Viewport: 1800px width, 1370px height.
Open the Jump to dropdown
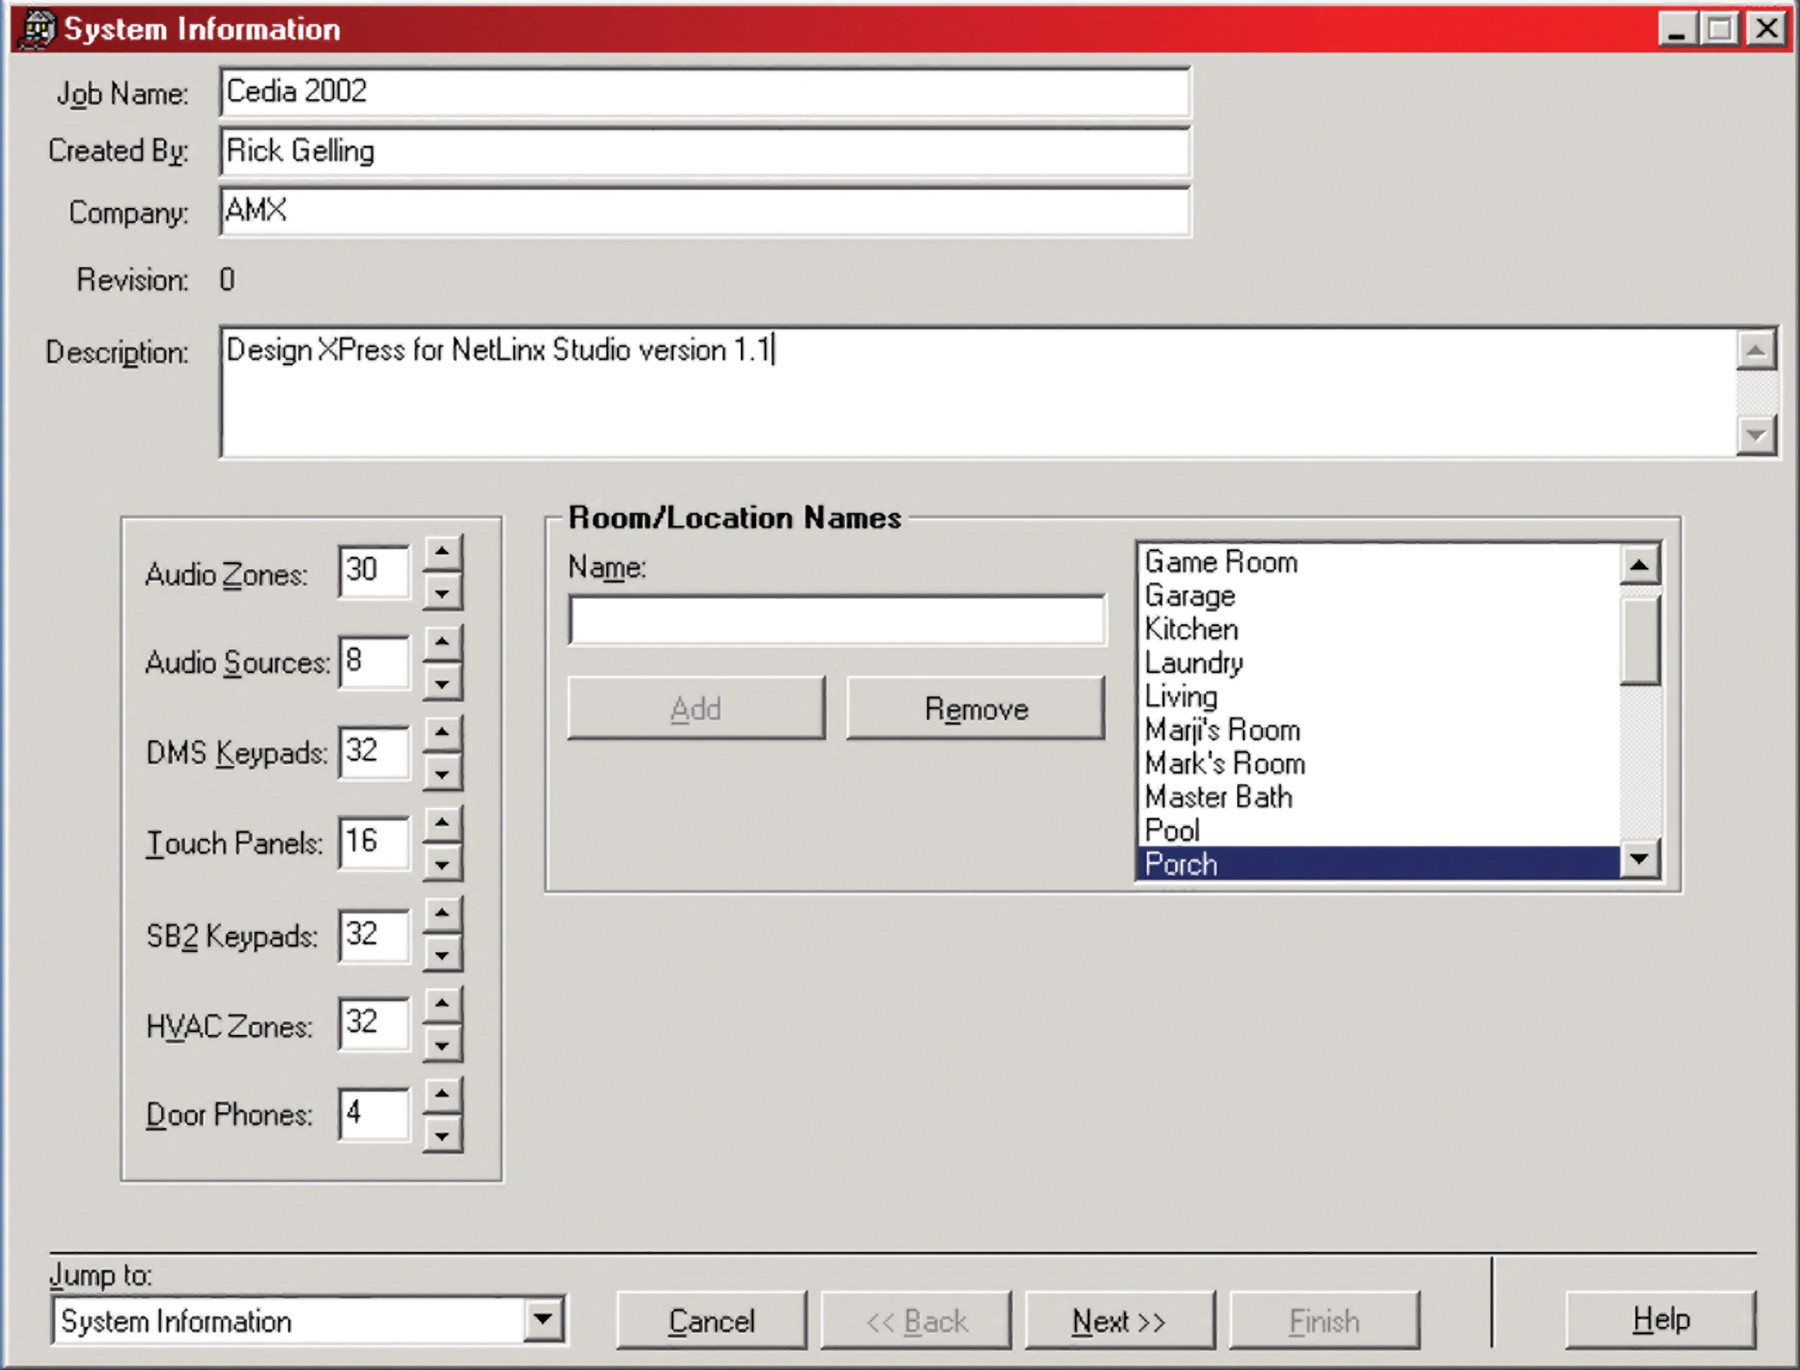pyautogui.click(x=543, y=1320)
